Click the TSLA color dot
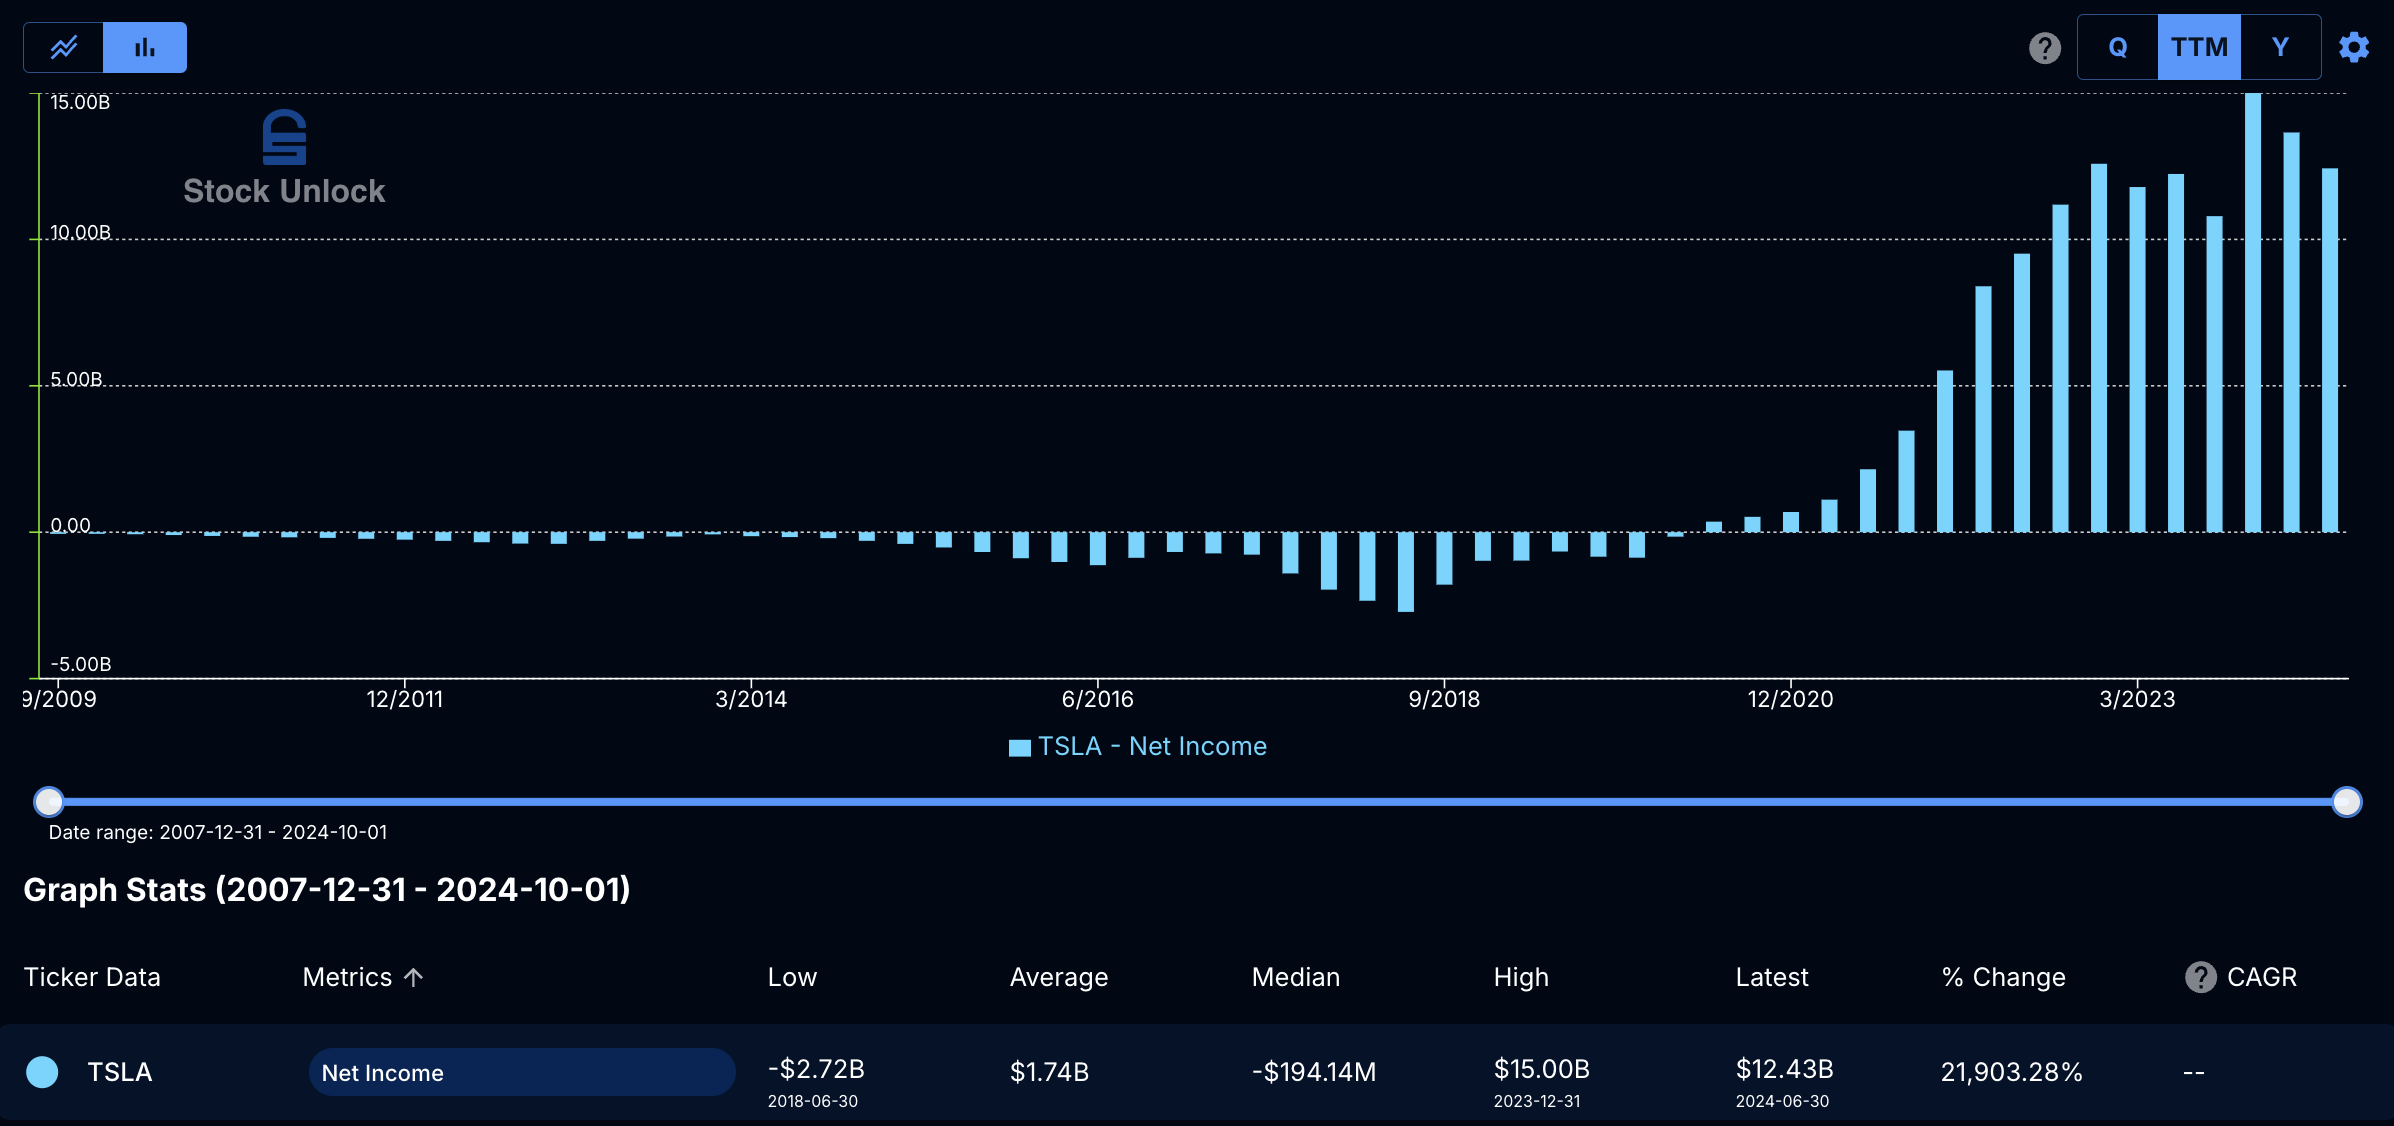This screenshot has width=2394, height=1126. click(x=42, y=1072)
